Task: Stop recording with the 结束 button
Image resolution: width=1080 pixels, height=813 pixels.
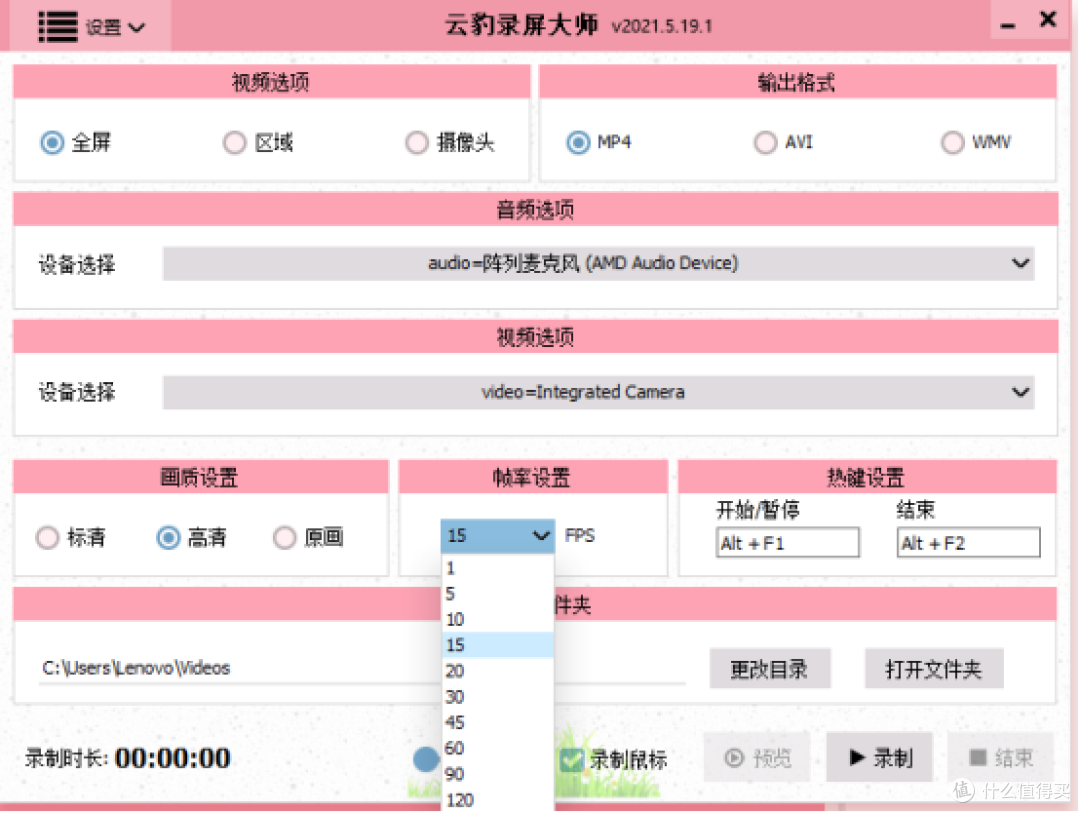Action: pos(1000,758)
